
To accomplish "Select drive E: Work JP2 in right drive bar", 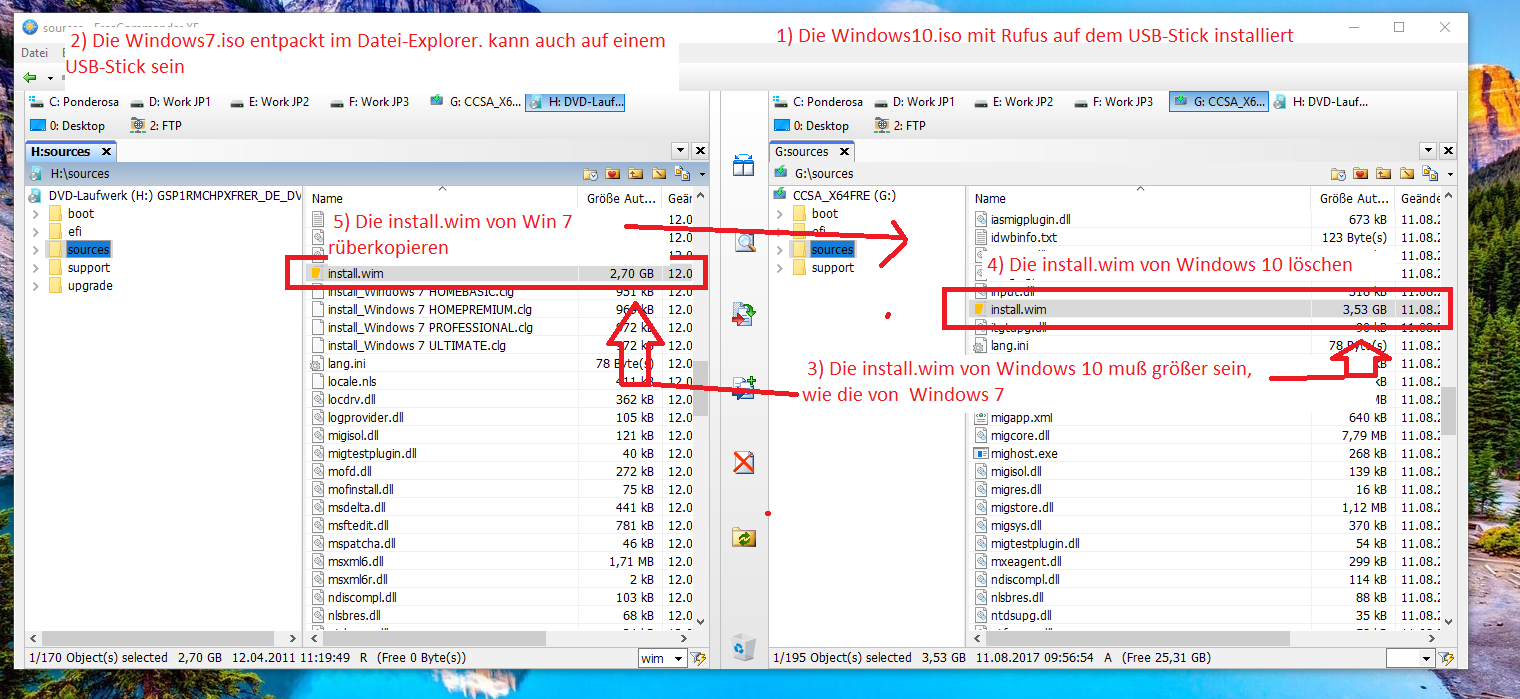I will 1017,101.
